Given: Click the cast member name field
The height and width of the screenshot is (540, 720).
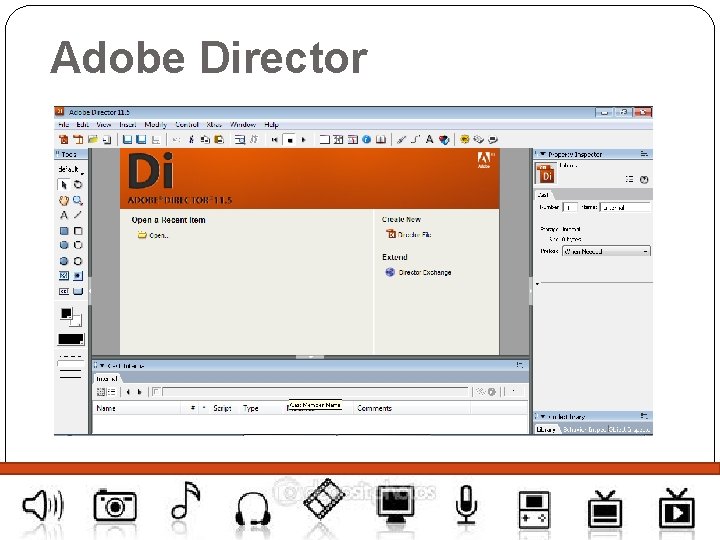Looking at the screenshot, I should 315,392.
